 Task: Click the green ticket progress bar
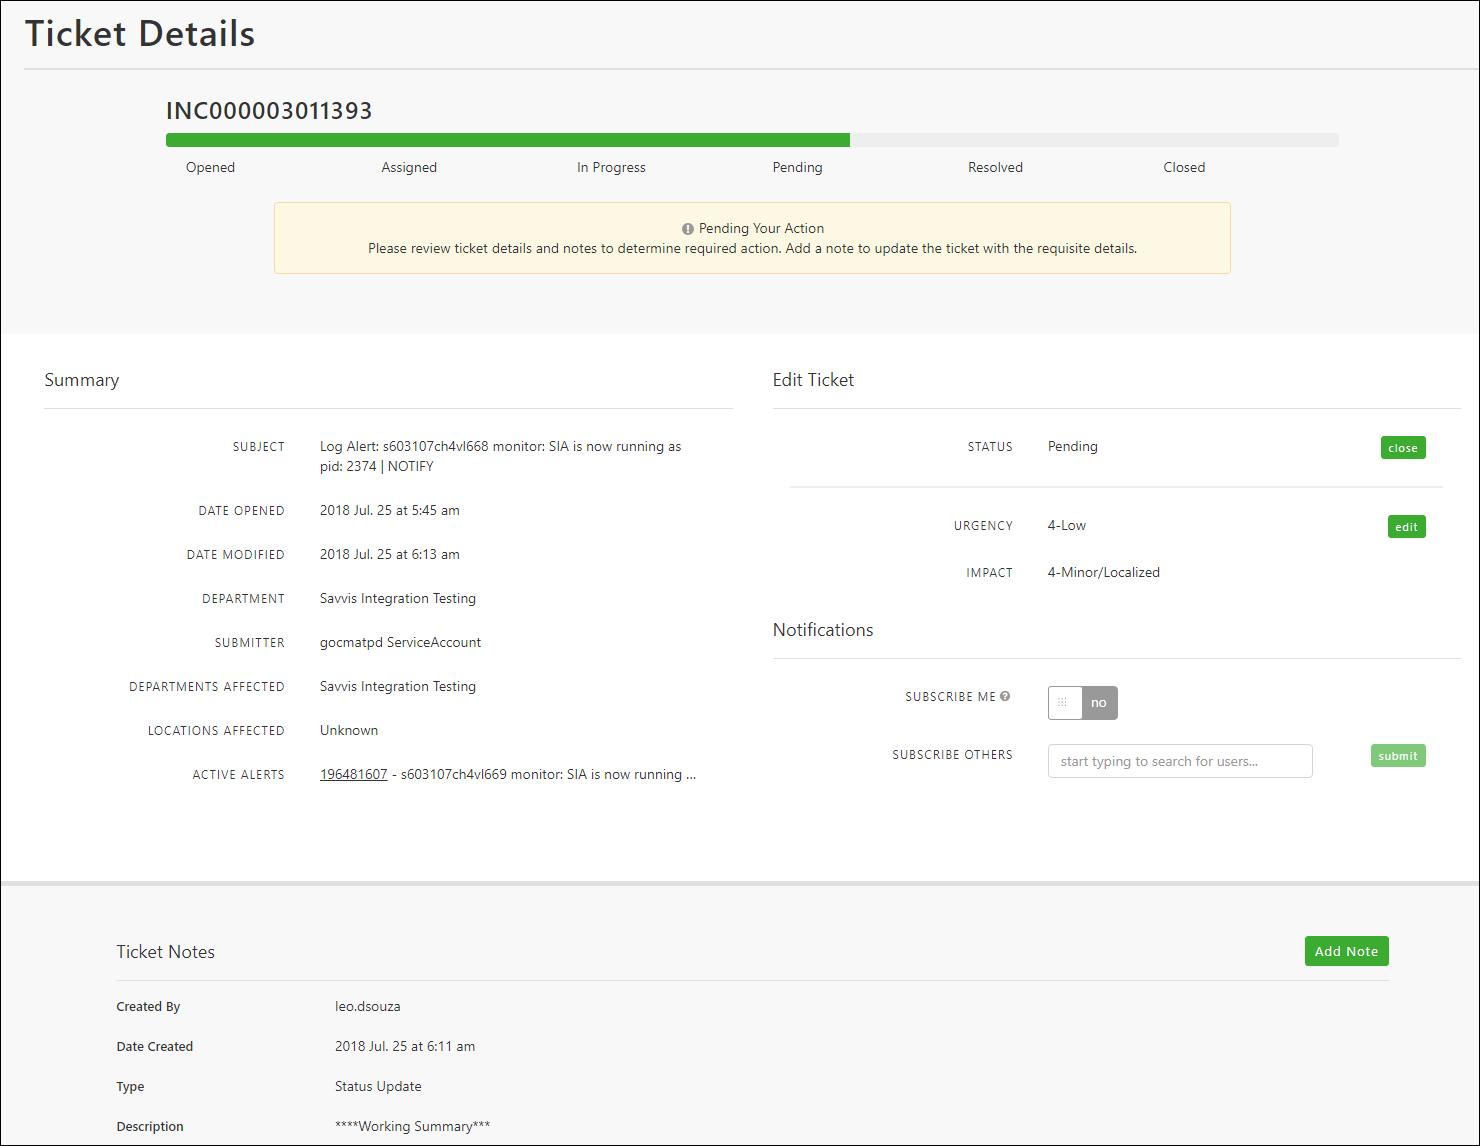(x=508, y=140)
